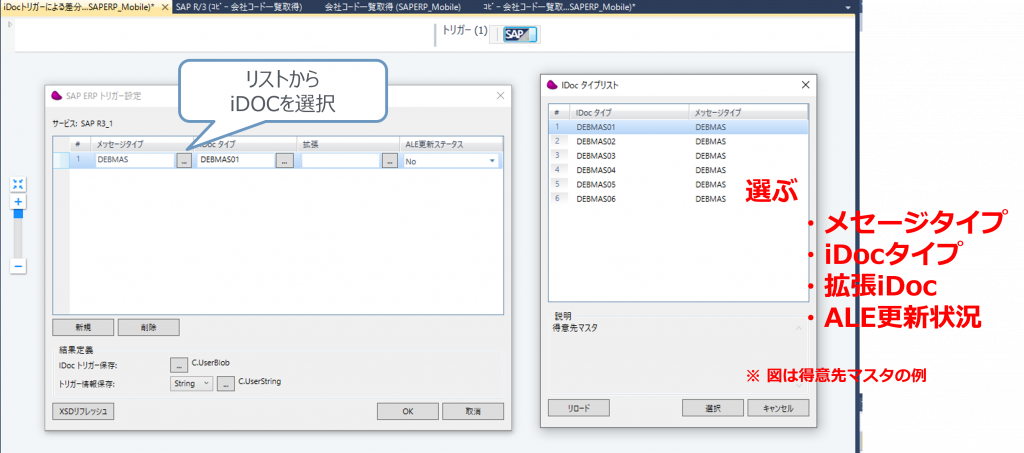The image size is (1024, 453).
Task: Open the String type dropdown
Action: (192, 383)
